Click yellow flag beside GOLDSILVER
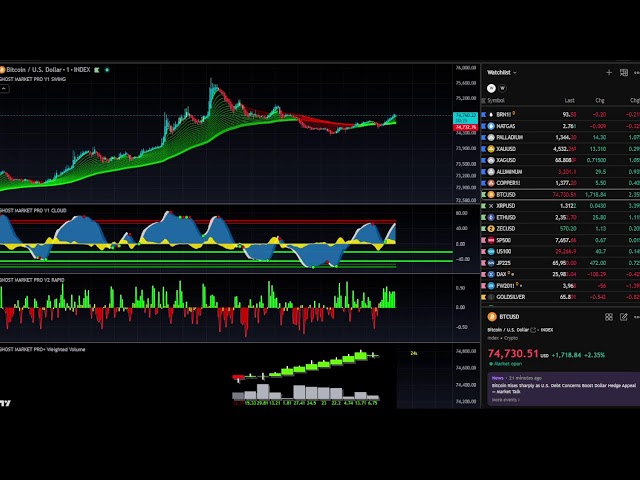Screen dimensions: 640x480 tap(484, 297)
